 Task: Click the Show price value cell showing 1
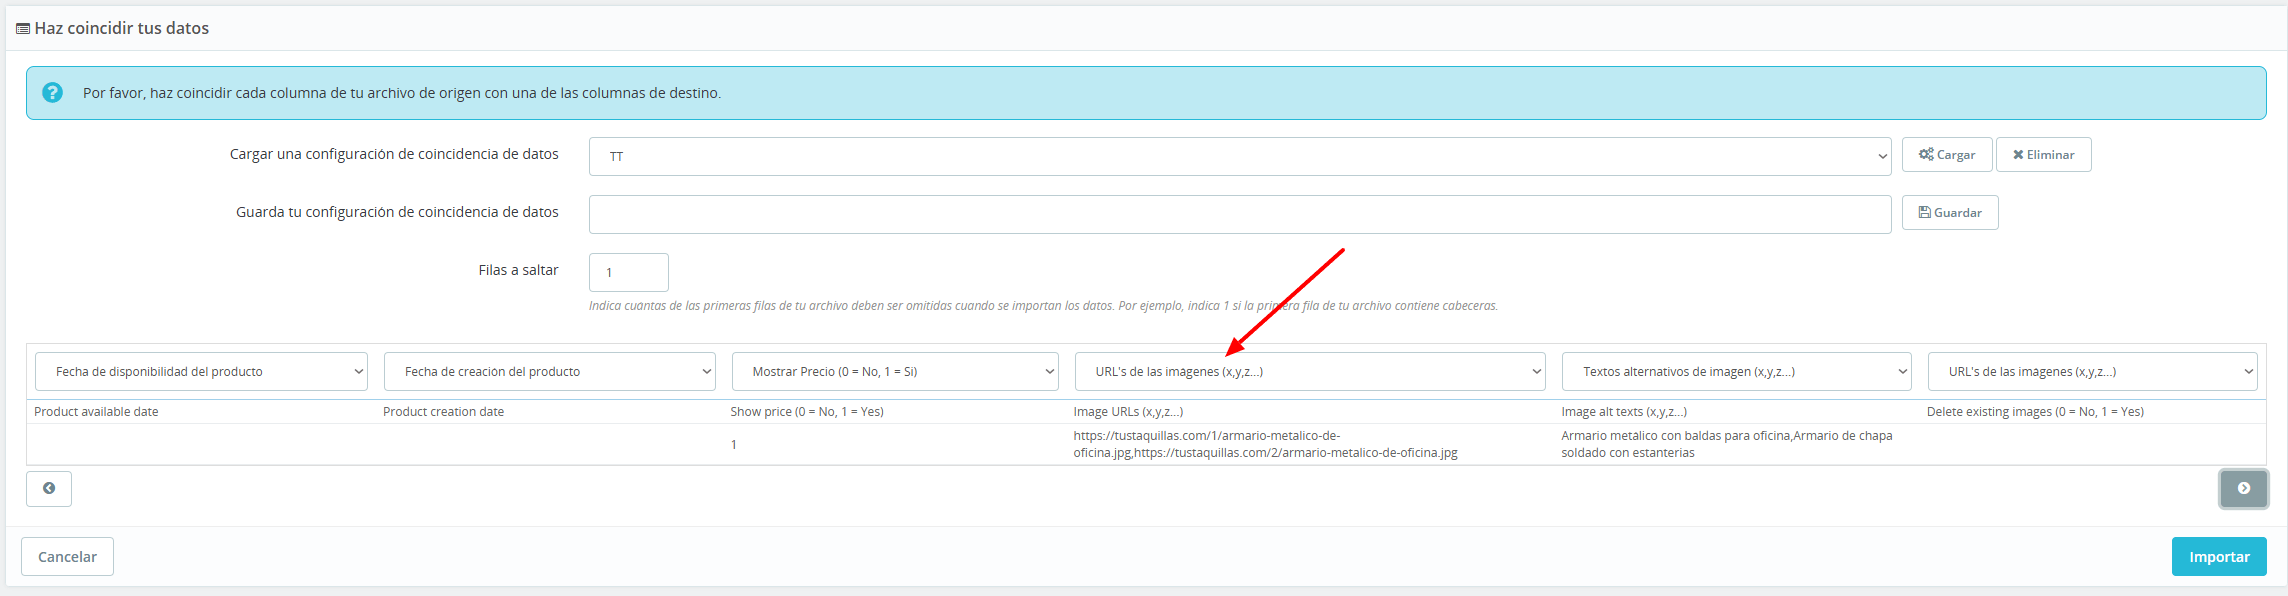[x=734, y=445]
